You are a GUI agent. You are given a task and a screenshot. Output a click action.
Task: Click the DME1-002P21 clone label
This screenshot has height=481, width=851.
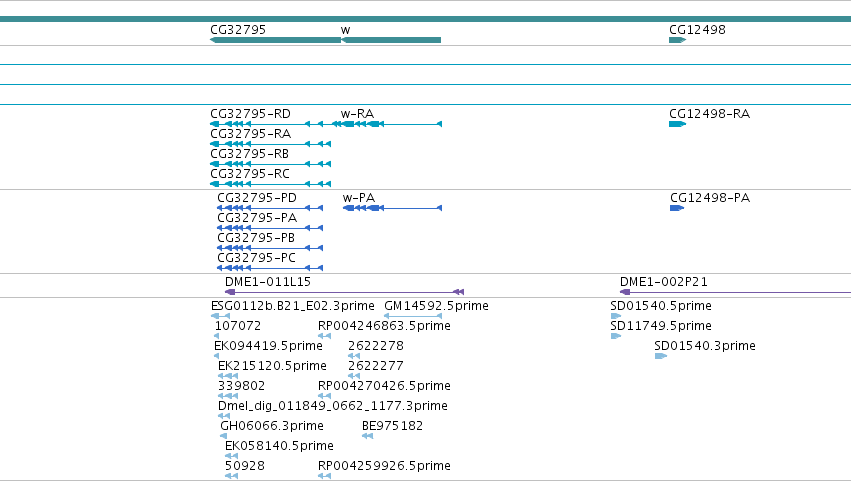[663, 282]
